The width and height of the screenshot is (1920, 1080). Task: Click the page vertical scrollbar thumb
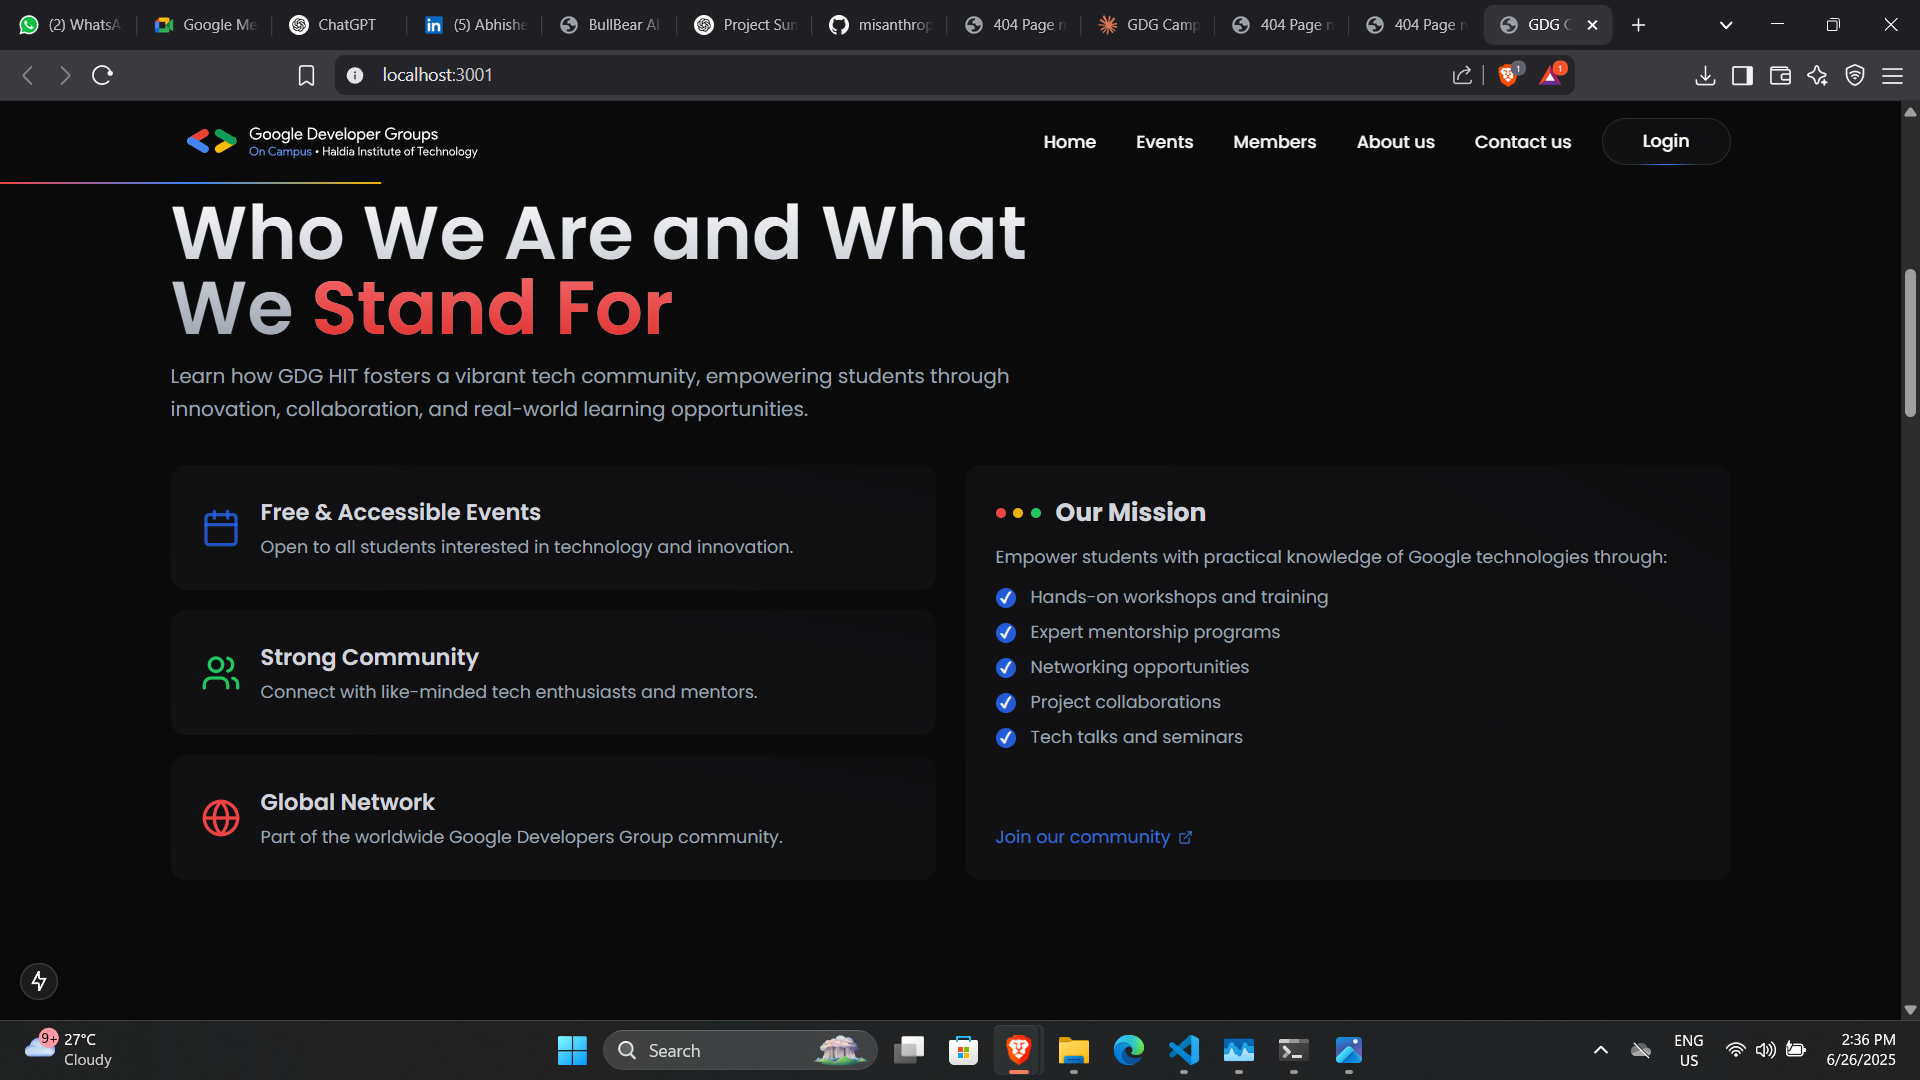coord(1910,343)
